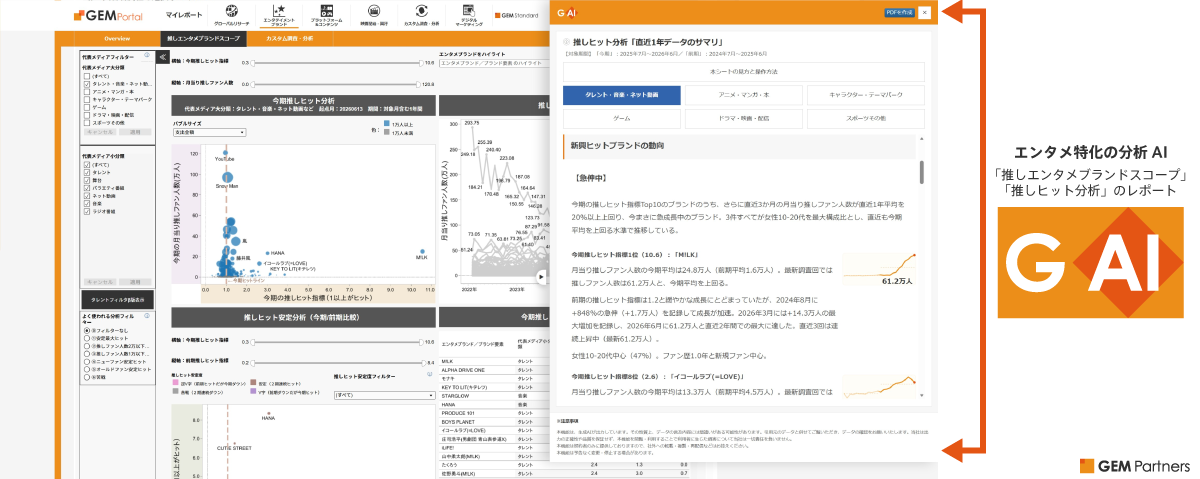Click the 61.2万人 sparkline thumbnail
The width and height of the screenshot is (1200, 479).
880,269
